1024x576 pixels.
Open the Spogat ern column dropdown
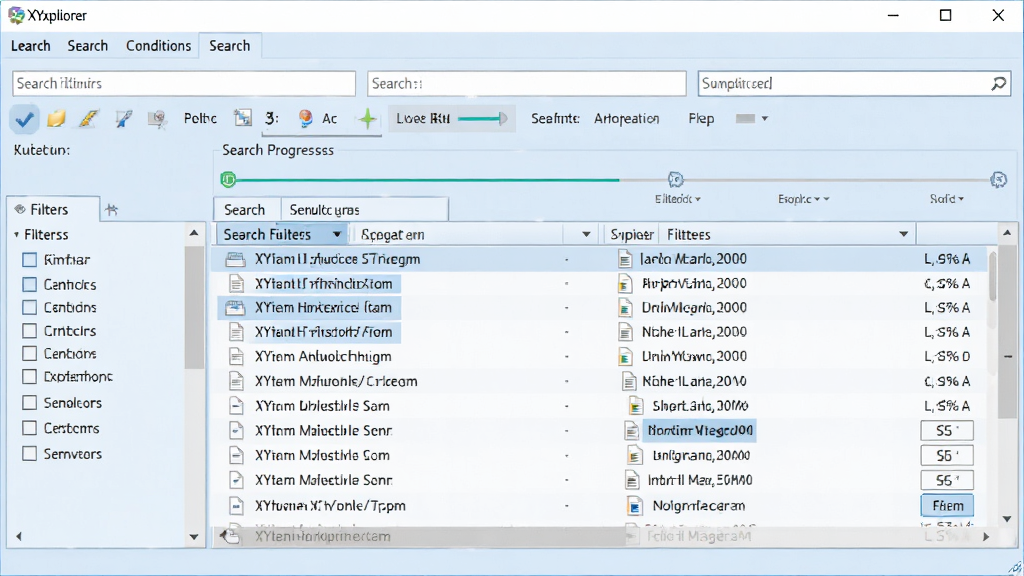(x=586, y=234)
